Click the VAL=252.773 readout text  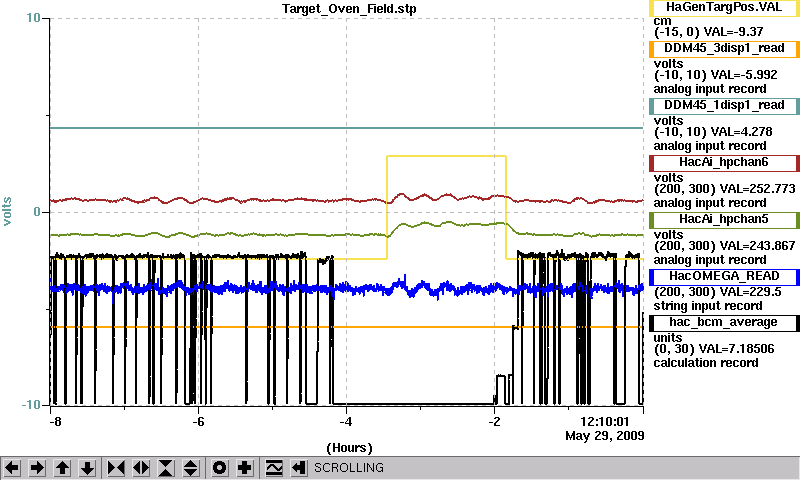[756, 189]
